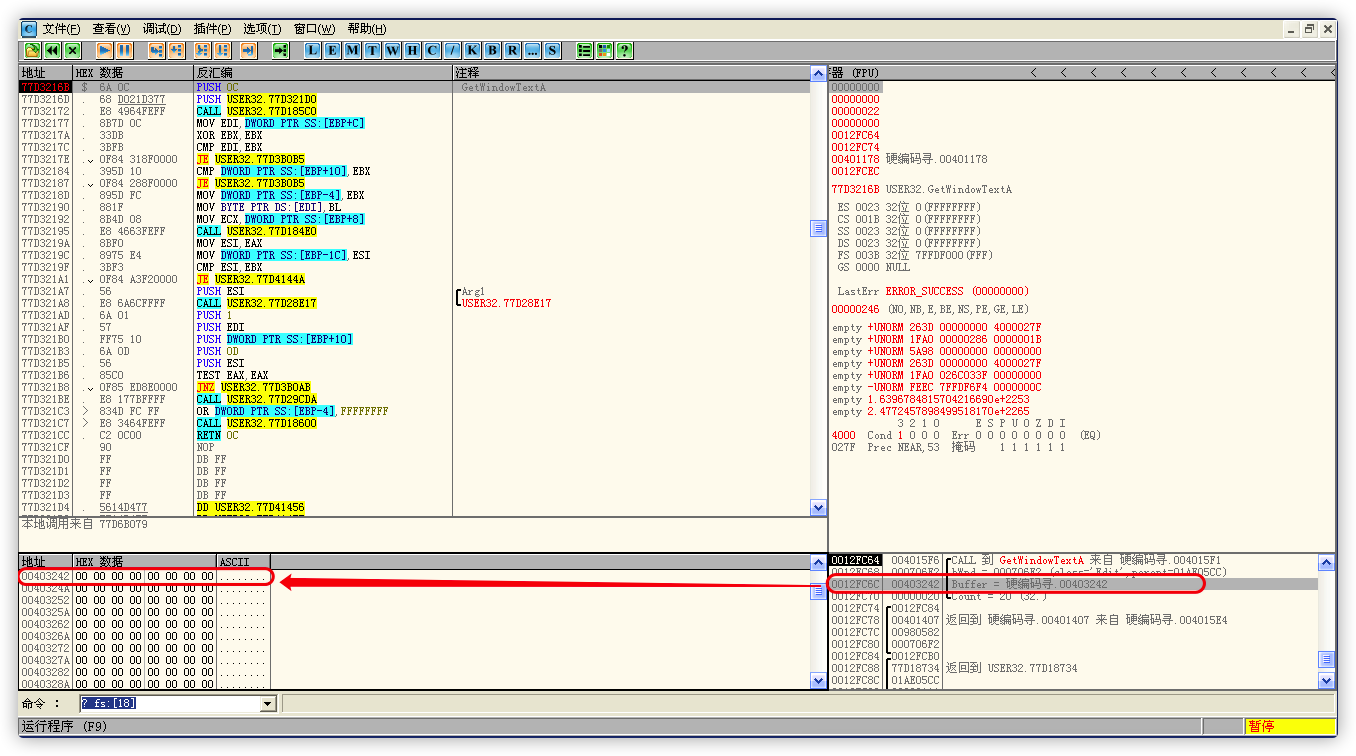Image resolution: width=1356 pixels, height=756 pixels.
Task: Click the 反汇编 column header
Action: [x=322, y=73]
